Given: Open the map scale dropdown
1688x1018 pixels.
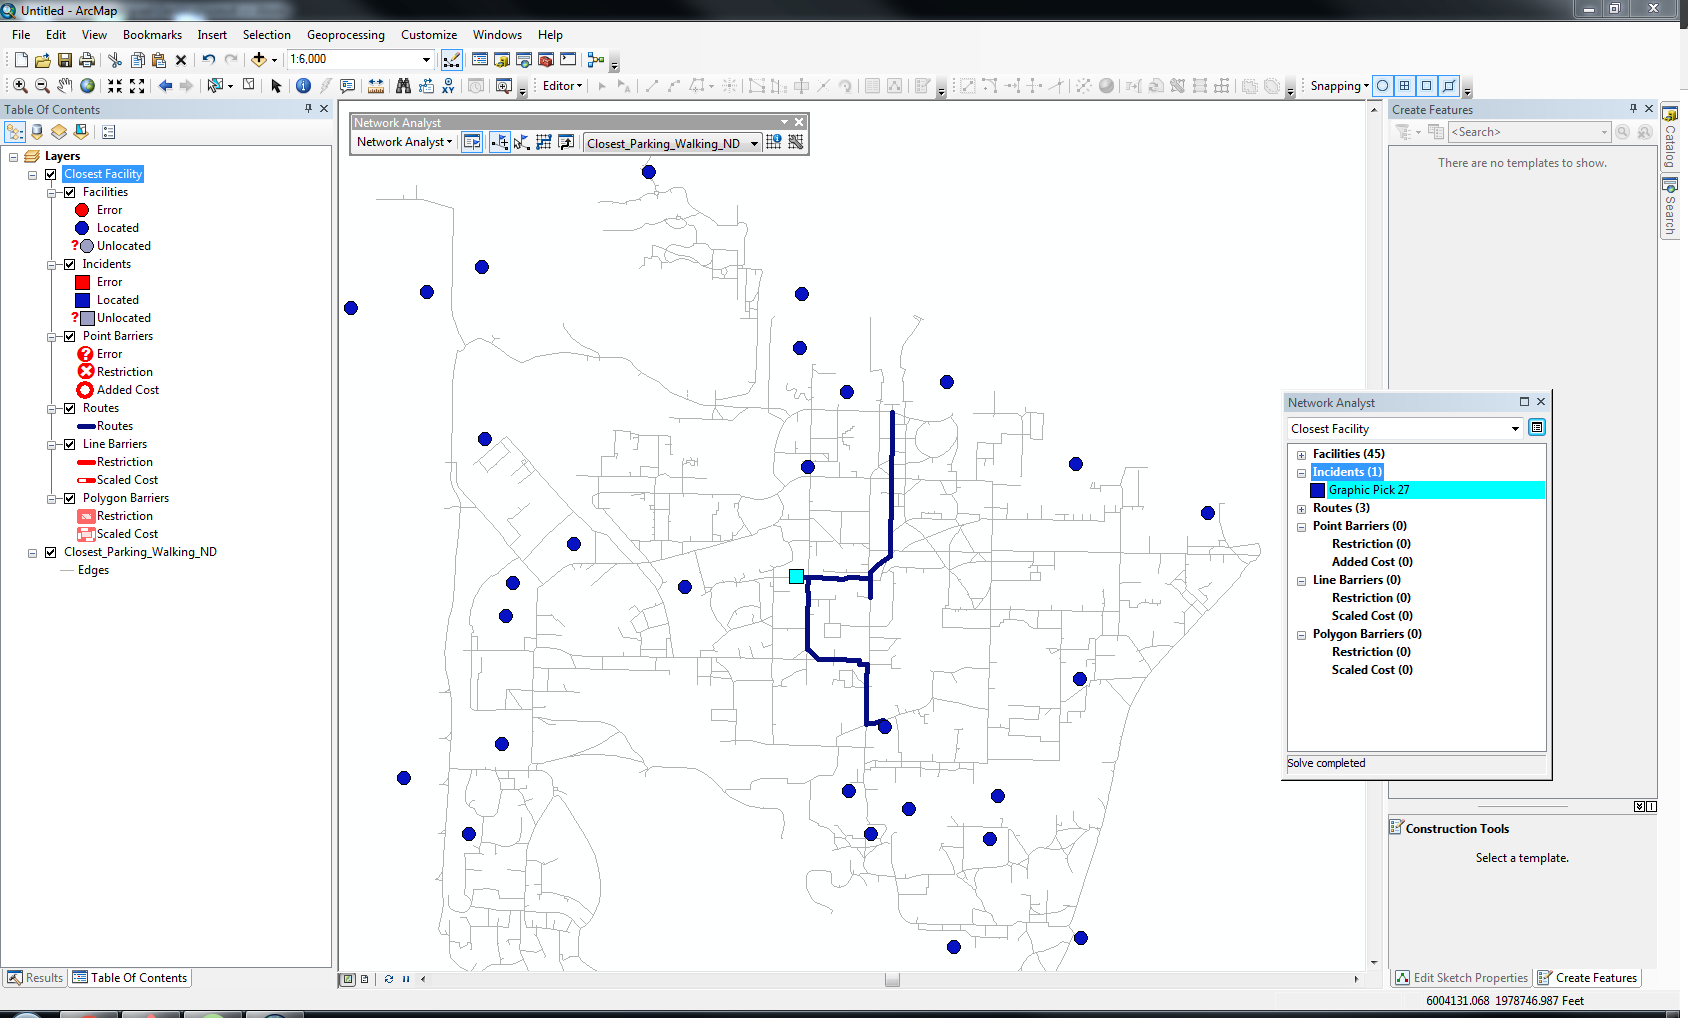Looking at the screenshot, I should (x=426, y=59).
